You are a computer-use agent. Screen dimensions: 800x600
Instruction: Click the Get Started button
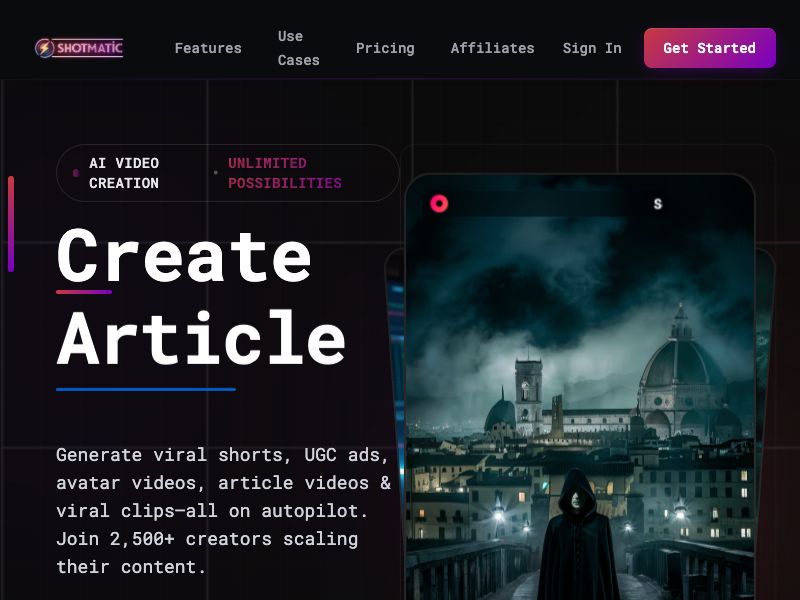coord(710,48)
